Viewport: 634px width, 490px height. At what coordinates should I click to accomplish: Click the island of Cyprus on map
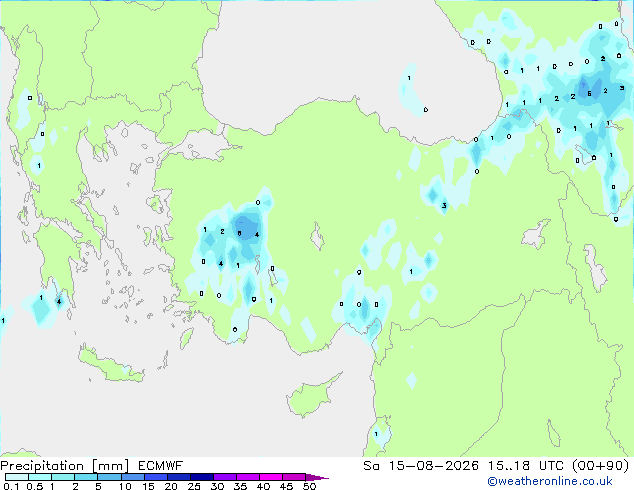[x=309, y=397]
